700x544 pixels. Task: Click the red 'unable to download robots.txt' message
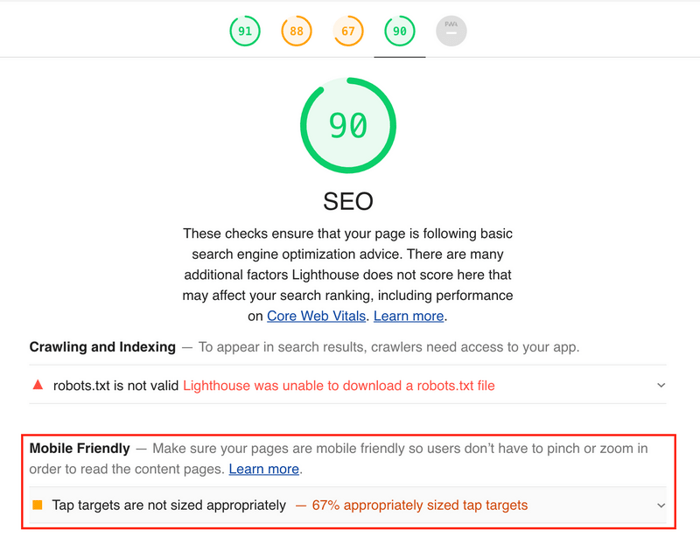click(338, 385)
